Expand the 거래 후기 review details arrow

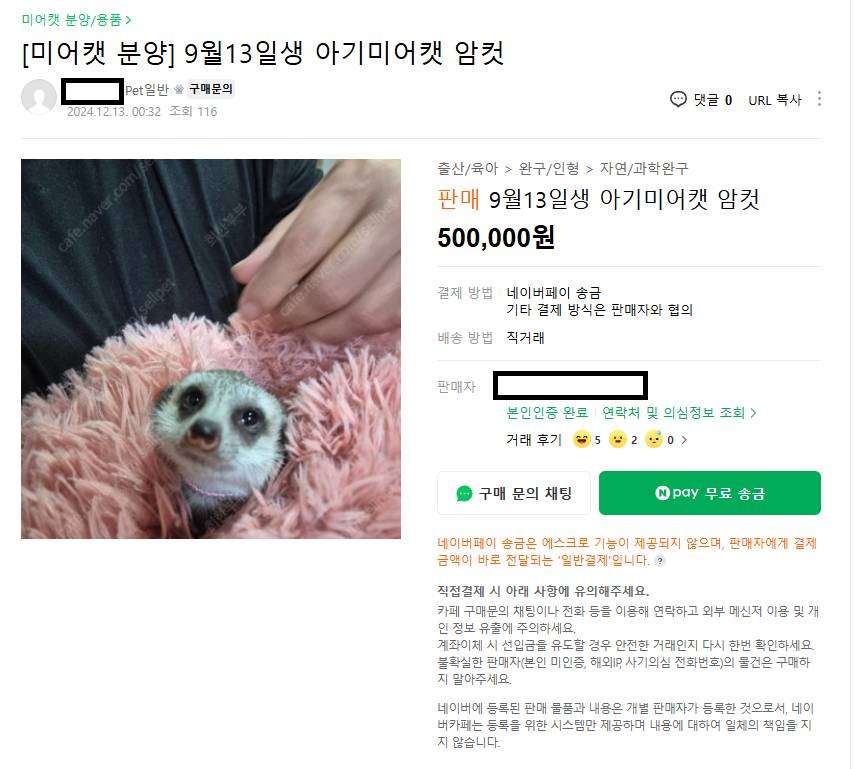684,439
